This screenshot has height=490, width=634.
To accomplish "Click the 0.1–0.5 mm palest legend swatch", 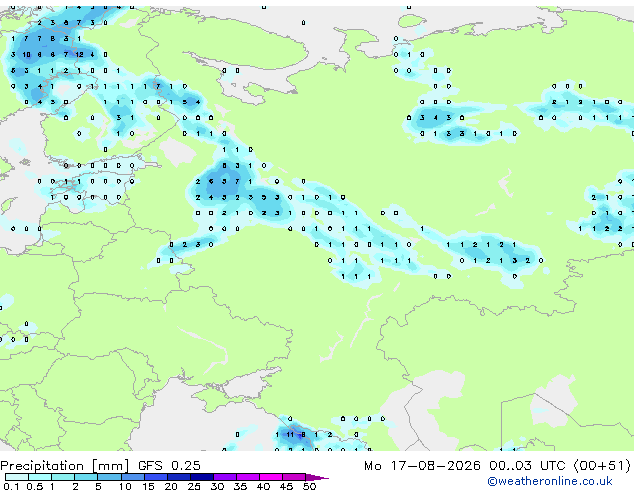I will [17, 477].
